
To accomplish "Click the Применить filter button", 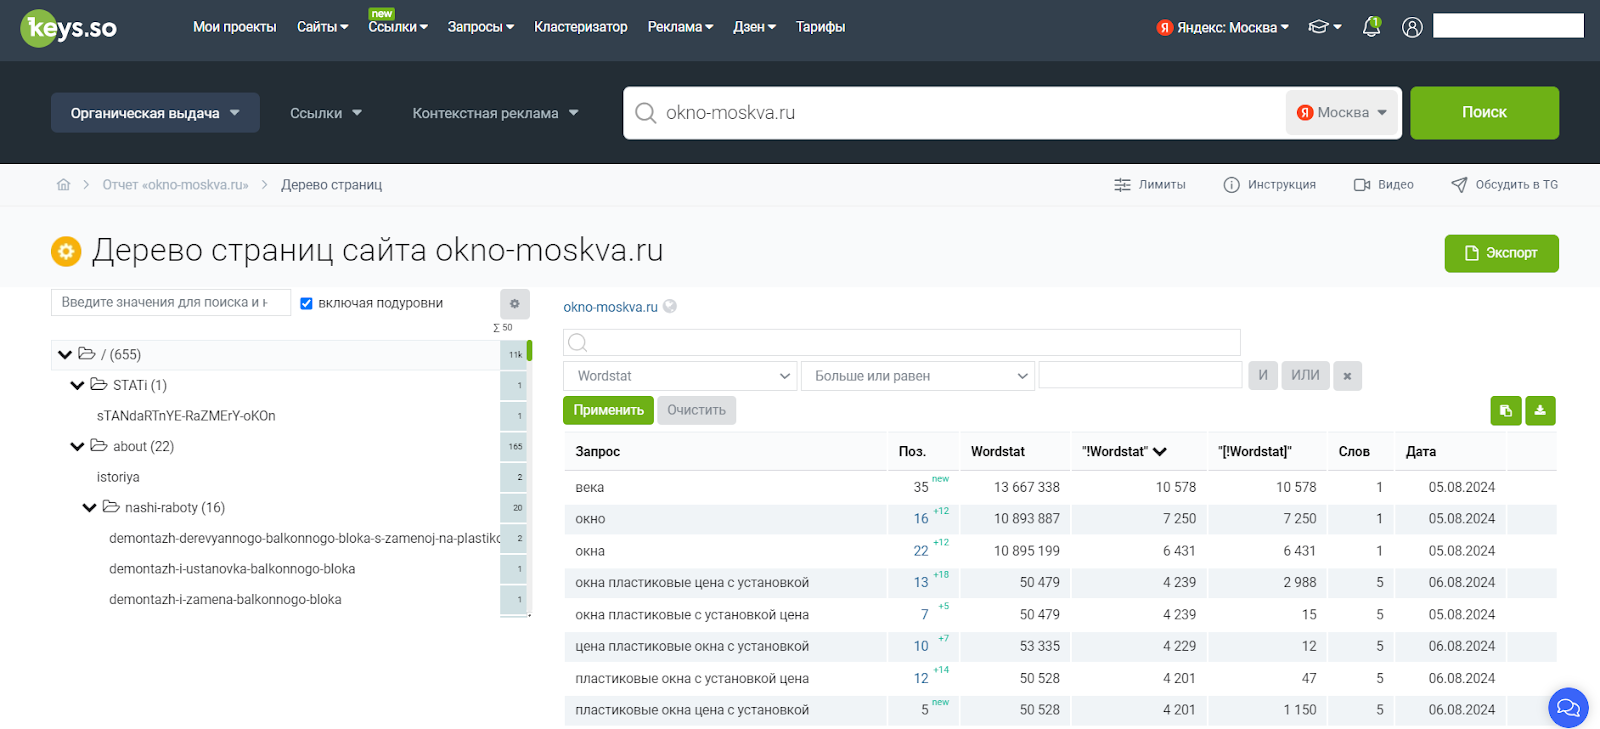I will [608, 410].
